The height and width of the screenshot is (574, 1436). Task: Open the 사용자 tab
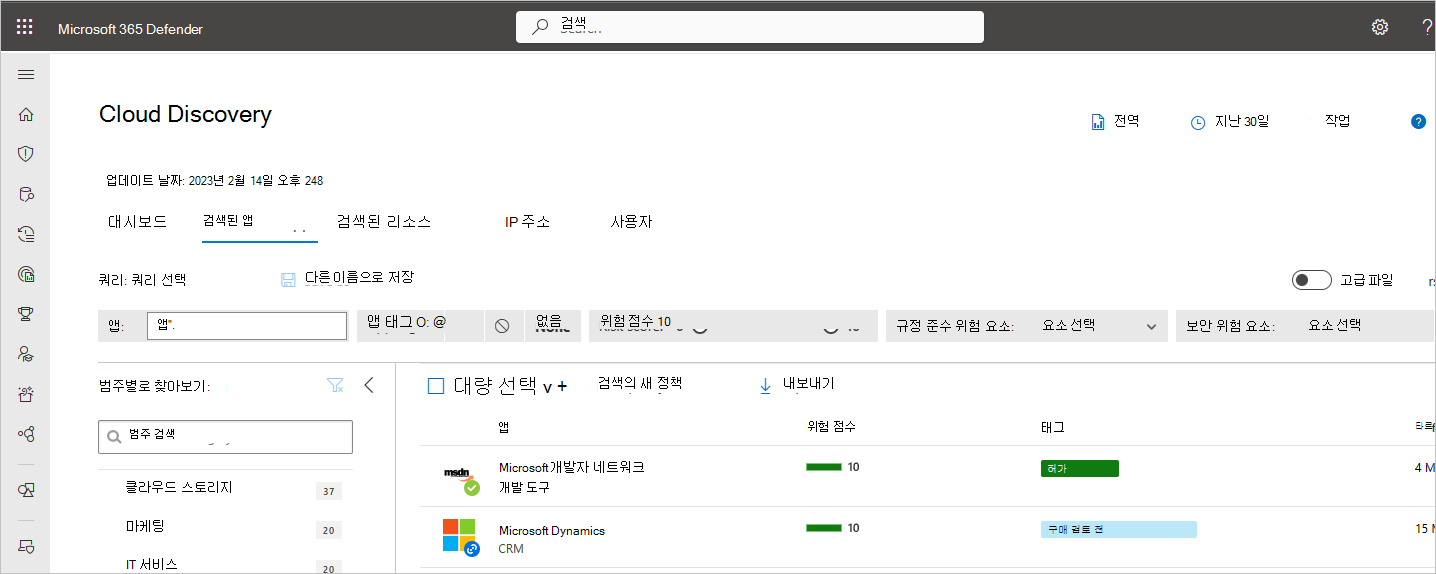tap(631, 222)
